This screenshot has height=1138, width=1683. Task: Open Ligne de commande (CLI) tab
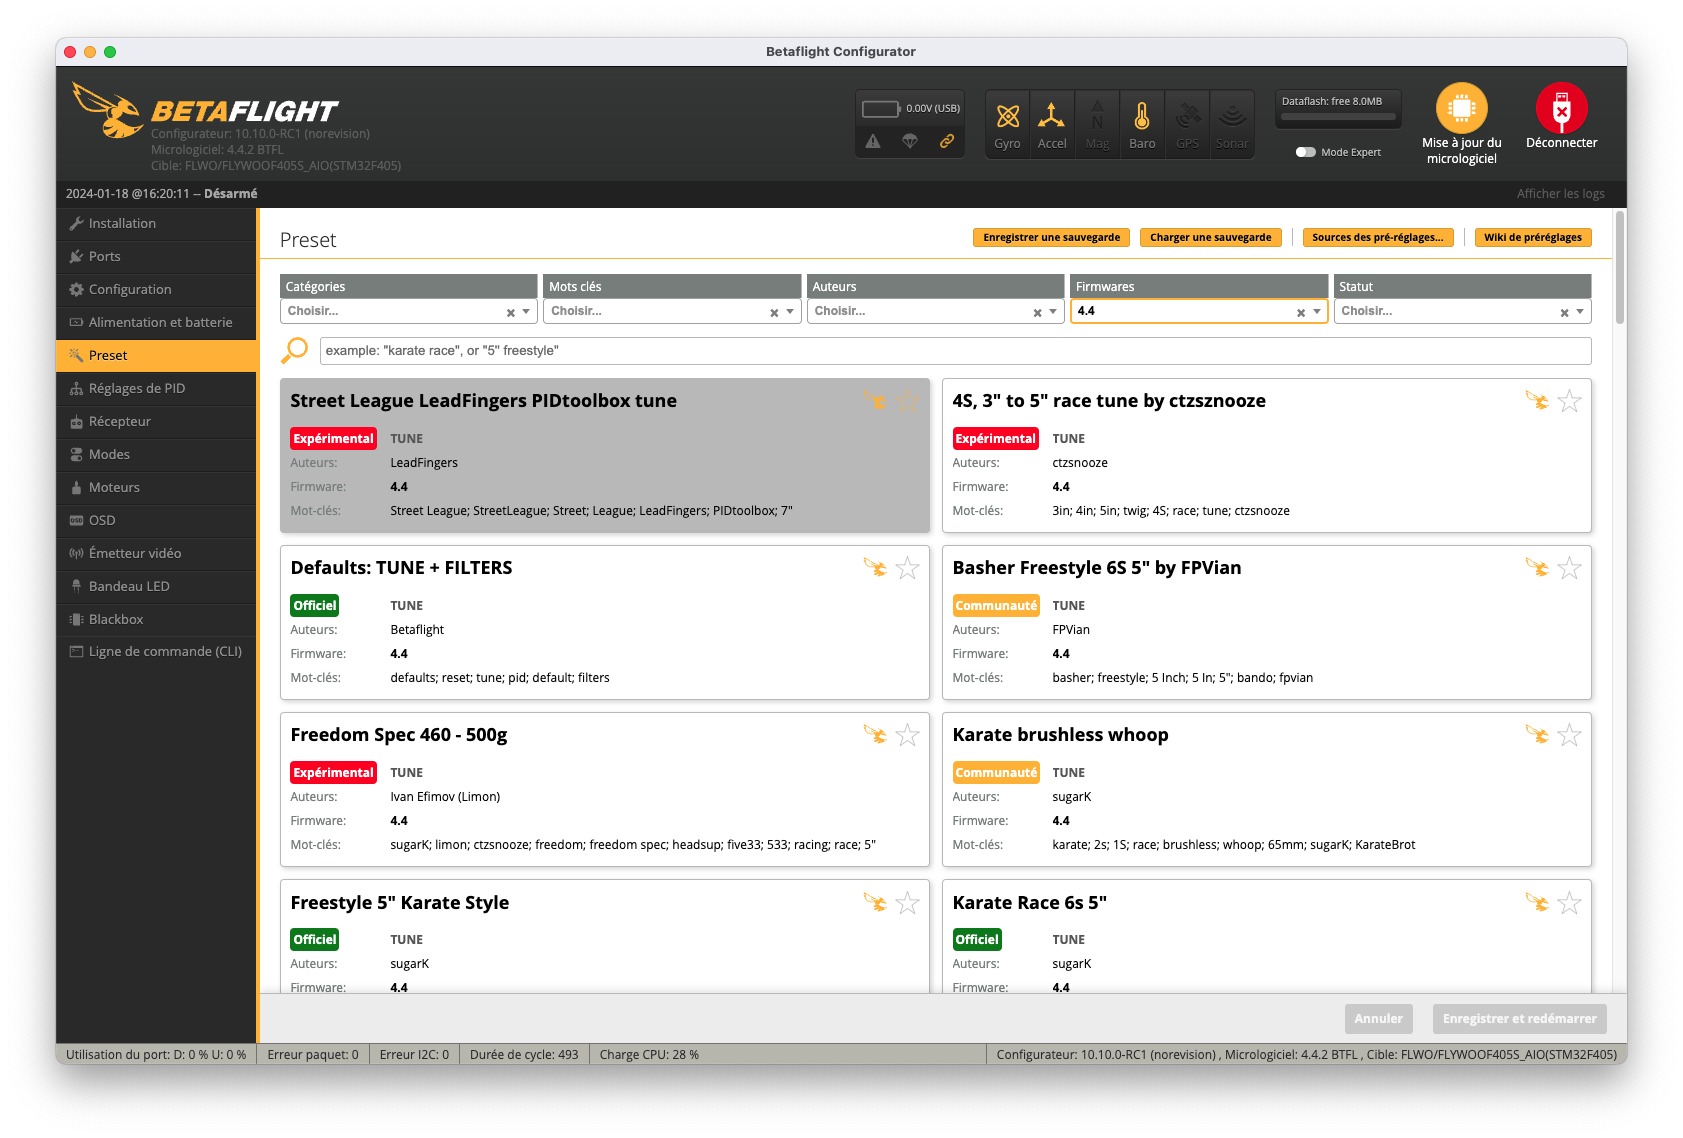coord(156,652)
